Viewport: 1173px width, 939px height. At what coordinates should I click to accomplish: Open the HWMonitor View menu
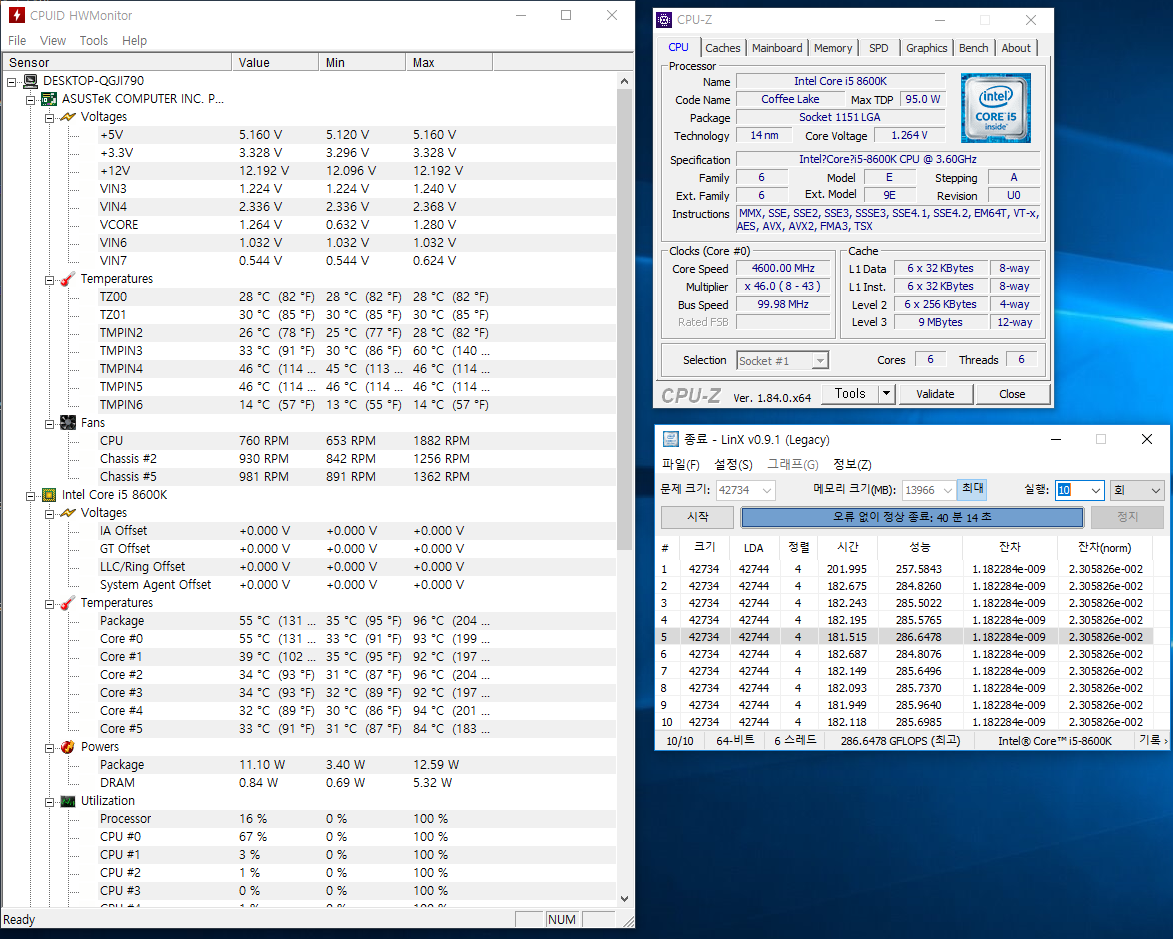(x=52, y=40)
